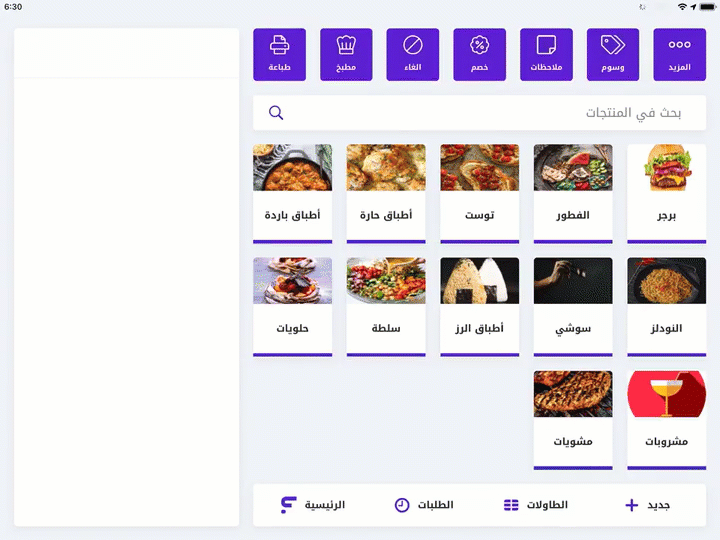Choose the سوشي sushi category
Screen dimensions: 720x540
point(573,307)
